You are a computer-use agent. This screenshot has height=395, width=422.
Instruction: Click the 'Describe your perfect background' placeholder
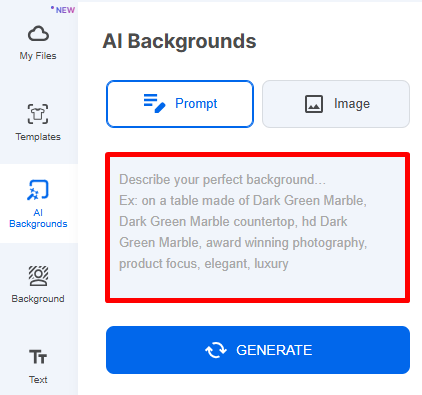point(222,180)
